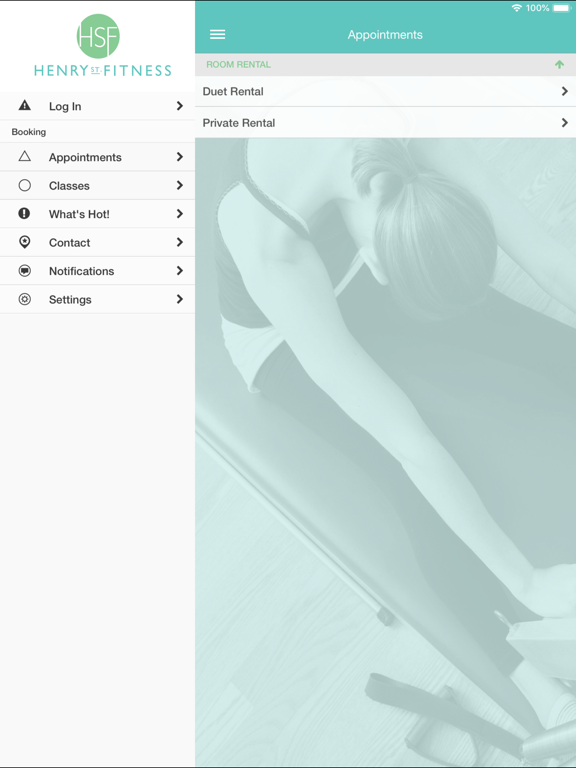Click the HENRY ST. FITNESS wordmark

pyautogui.click(x=103, y=71)
